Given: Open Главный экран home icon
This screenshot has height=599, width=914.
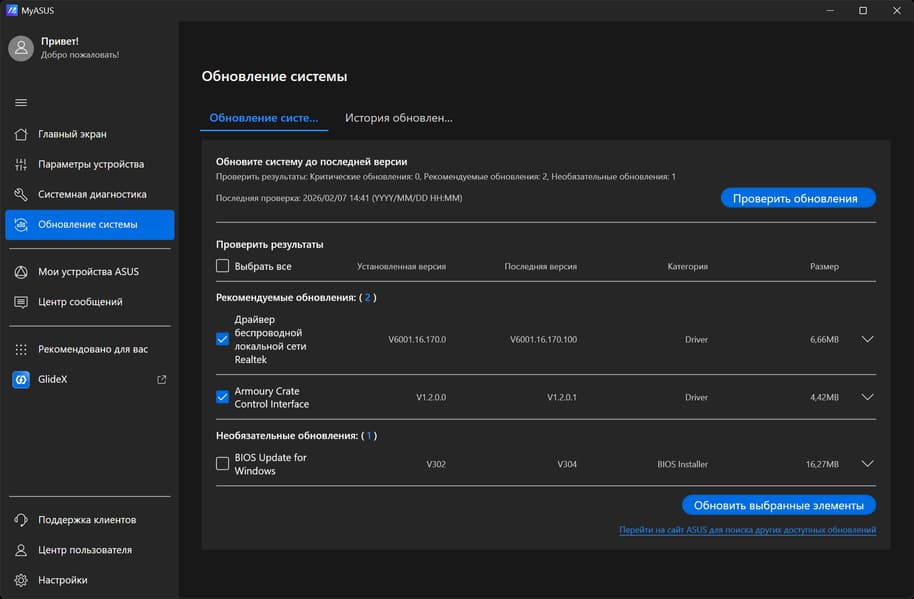Looking at the screenshot, I should (x=21, y=134).
